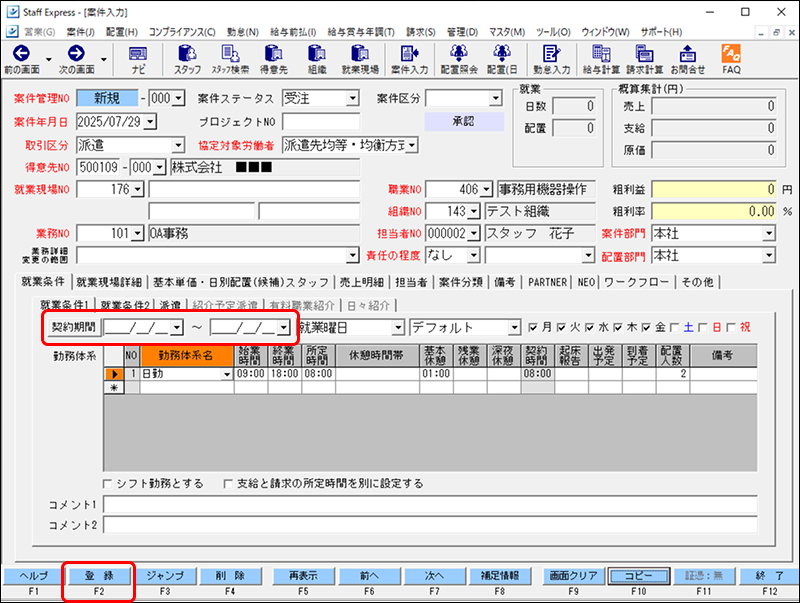The width and height of the screenshot is (800, 603).
Task: Toggle the 火 weekday checkbox
Action: [562, 328]
